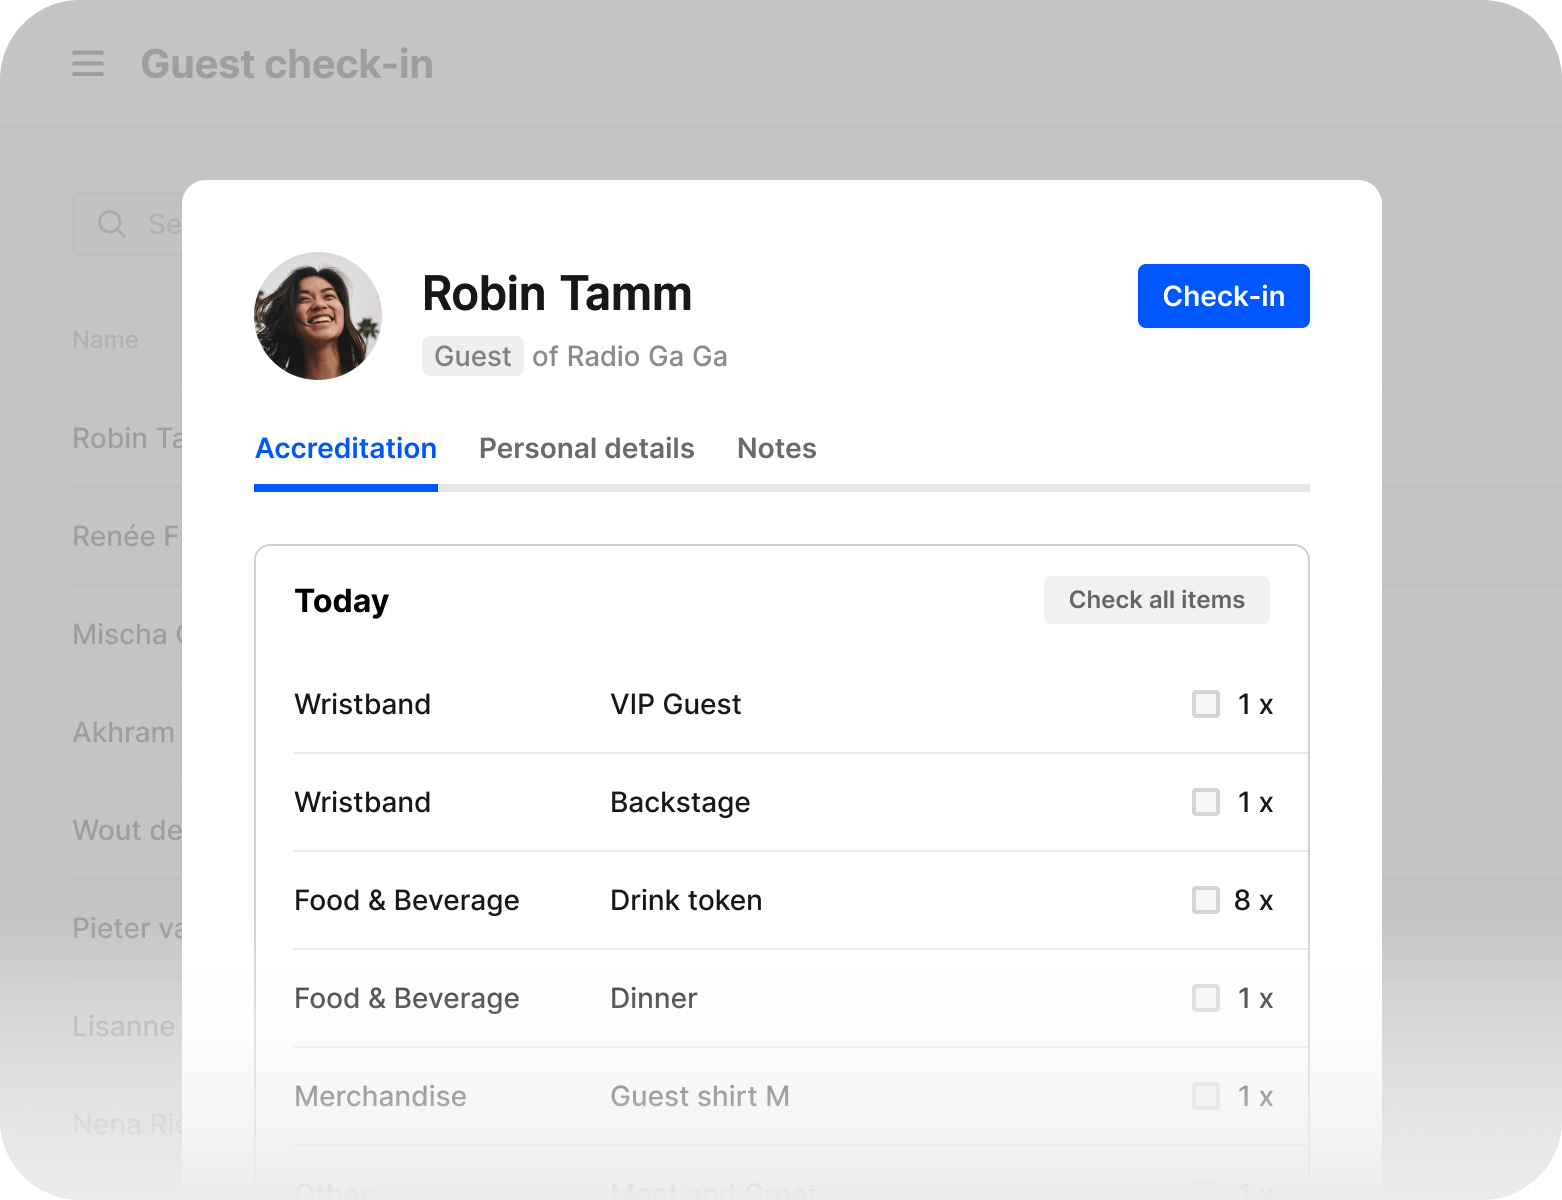This screenshot has height=1200, width=1562.
Task: Click the Name column header
Action: point(105,340)
